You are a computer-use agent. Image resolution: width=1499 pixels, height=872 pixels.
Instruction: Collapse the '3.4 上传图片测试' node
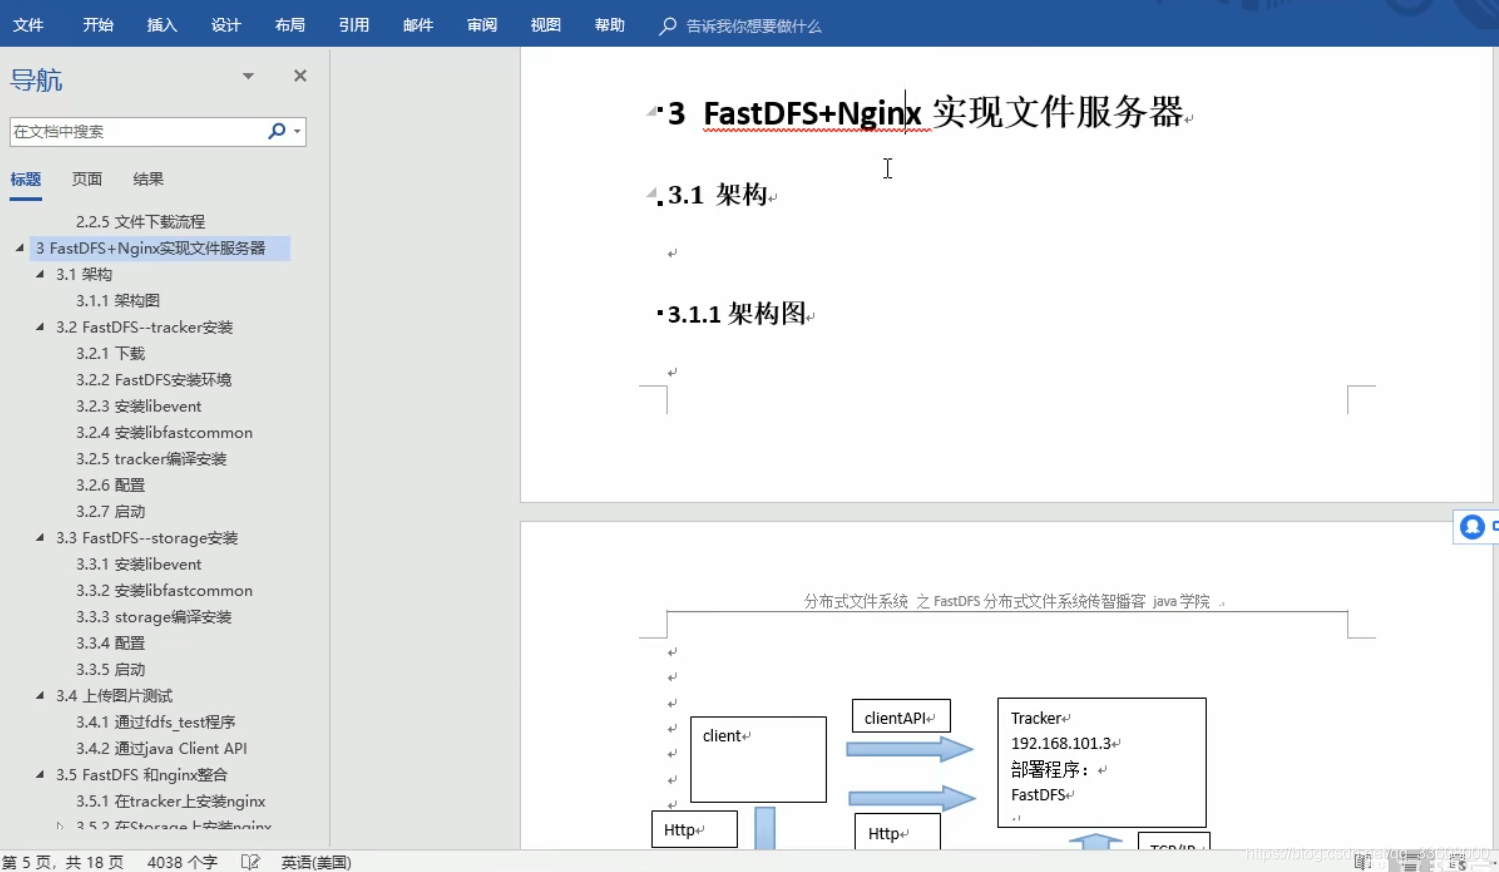(40, 696)
